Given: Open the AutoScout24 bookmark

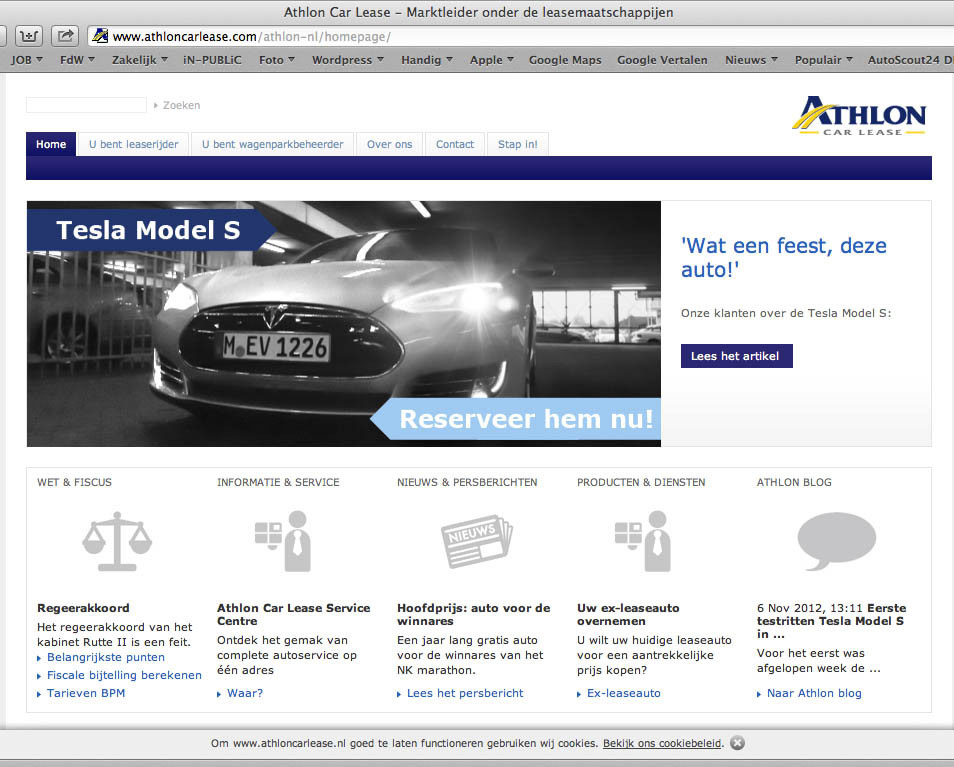Looking at the screenshot, I should click(x=910, y=60).
